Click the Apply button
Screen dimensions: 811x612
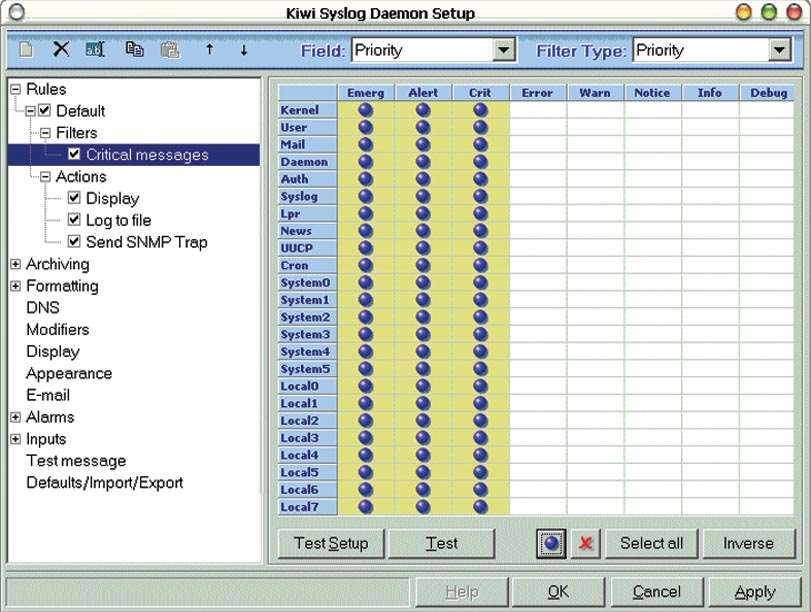coord(755,591)
